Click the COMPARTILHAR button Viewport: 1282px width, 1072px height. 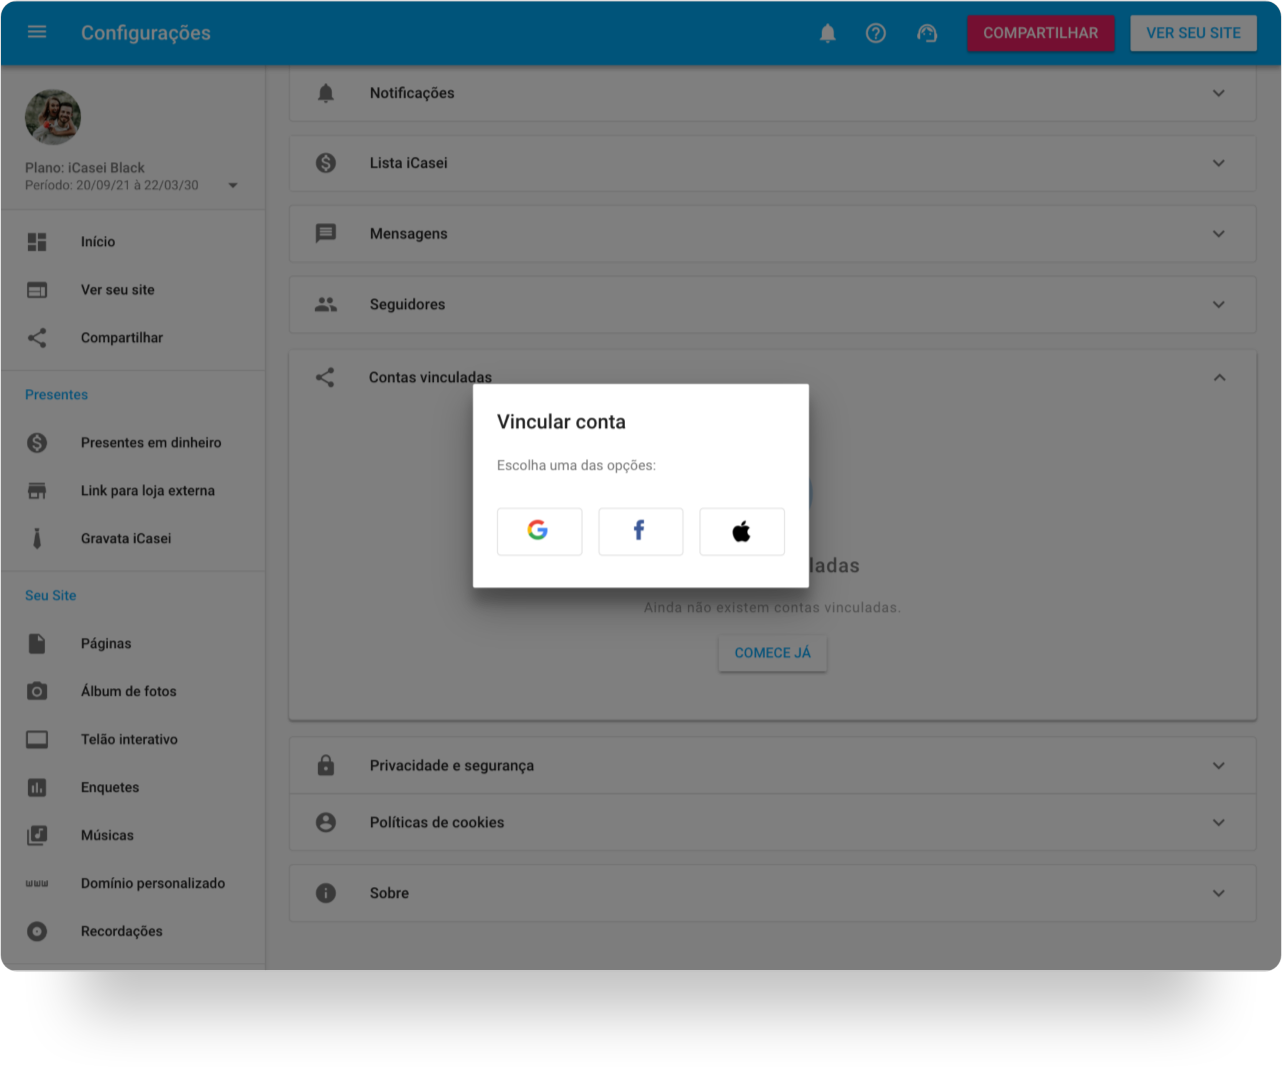1040,33
